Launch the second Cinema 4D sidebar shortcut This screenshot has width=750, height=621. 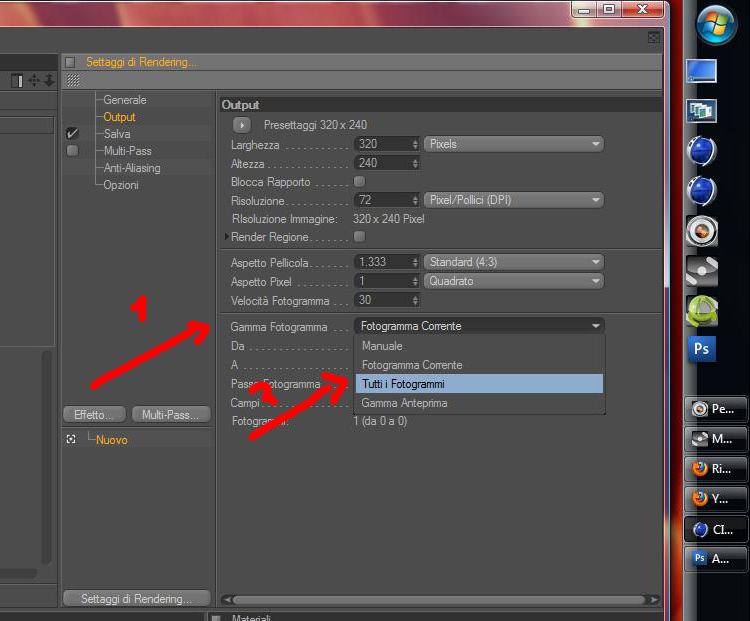click(702, 191)
